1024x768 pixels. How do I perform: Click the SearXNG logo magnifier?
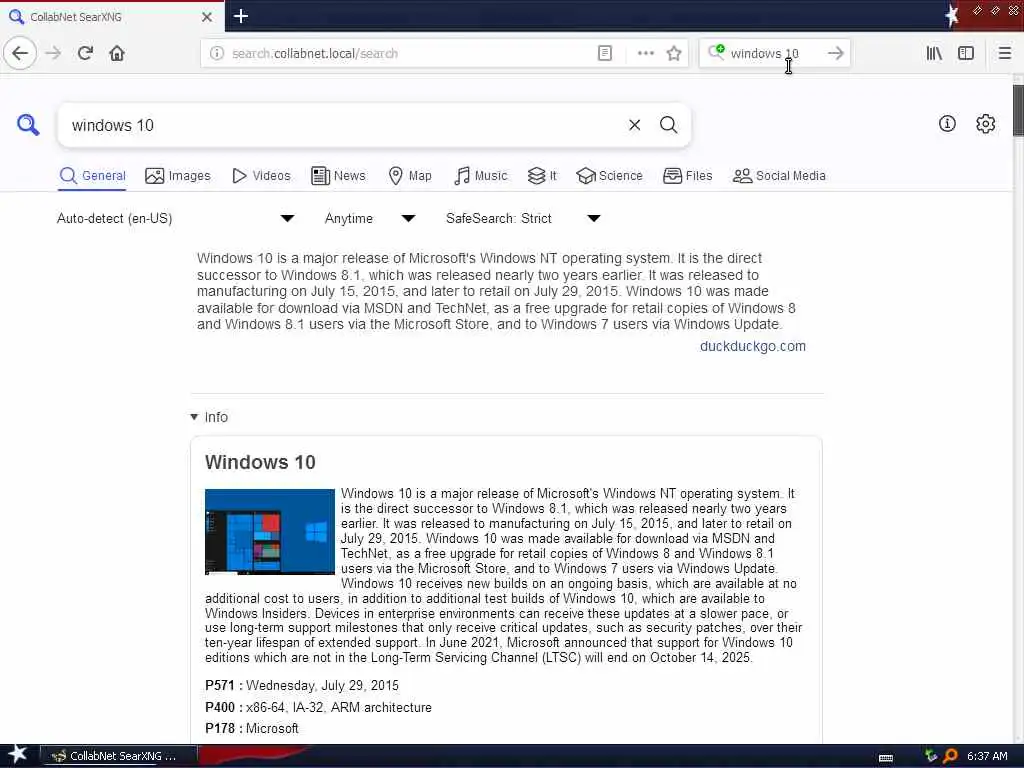[27, 125]
